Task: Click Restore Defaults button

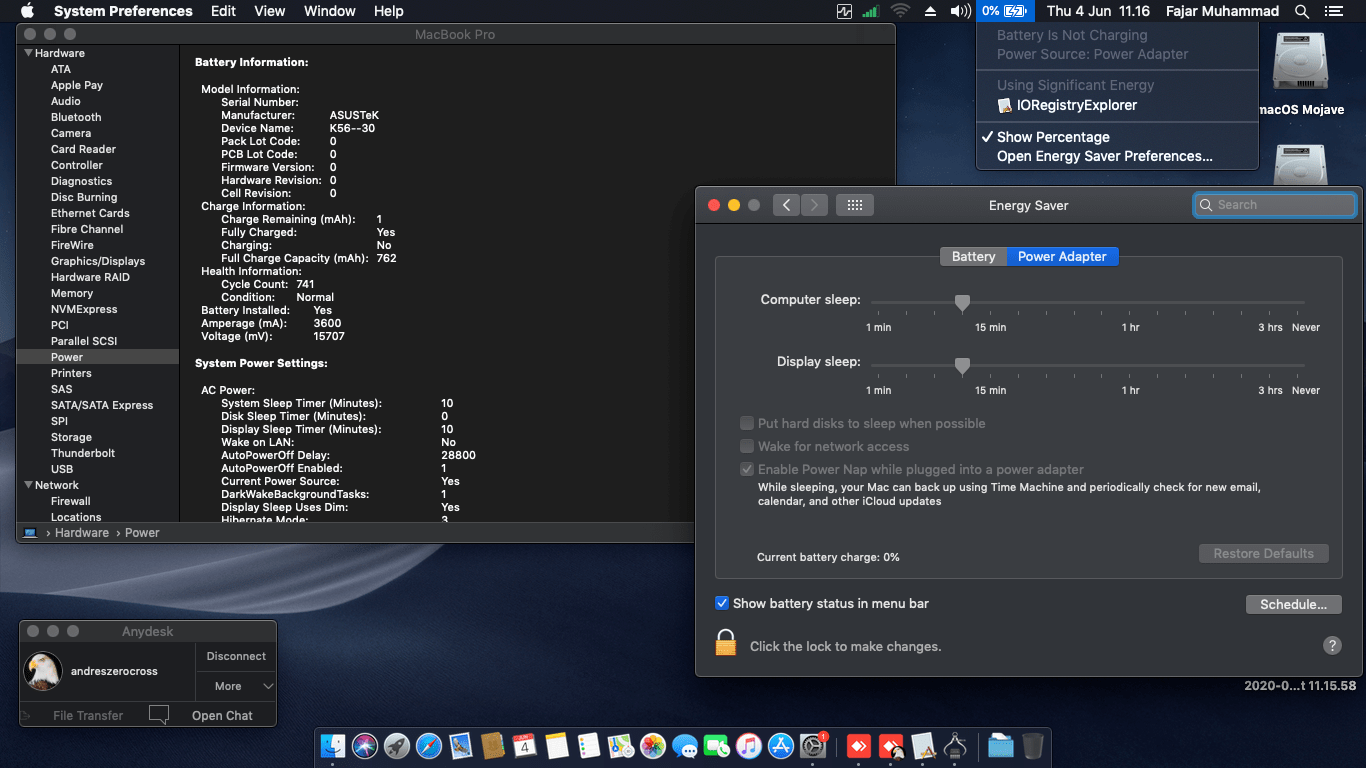Action: click(1264, 553)
